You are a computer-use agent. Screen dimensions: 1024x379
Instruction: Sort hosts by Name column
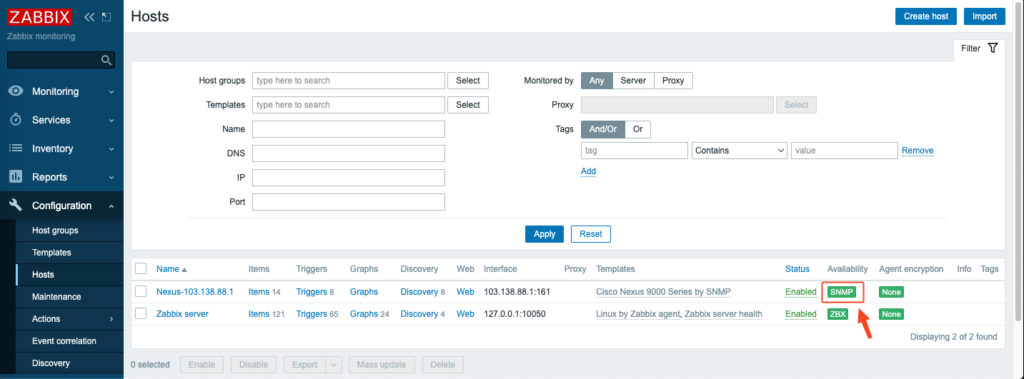pos(172,269)
